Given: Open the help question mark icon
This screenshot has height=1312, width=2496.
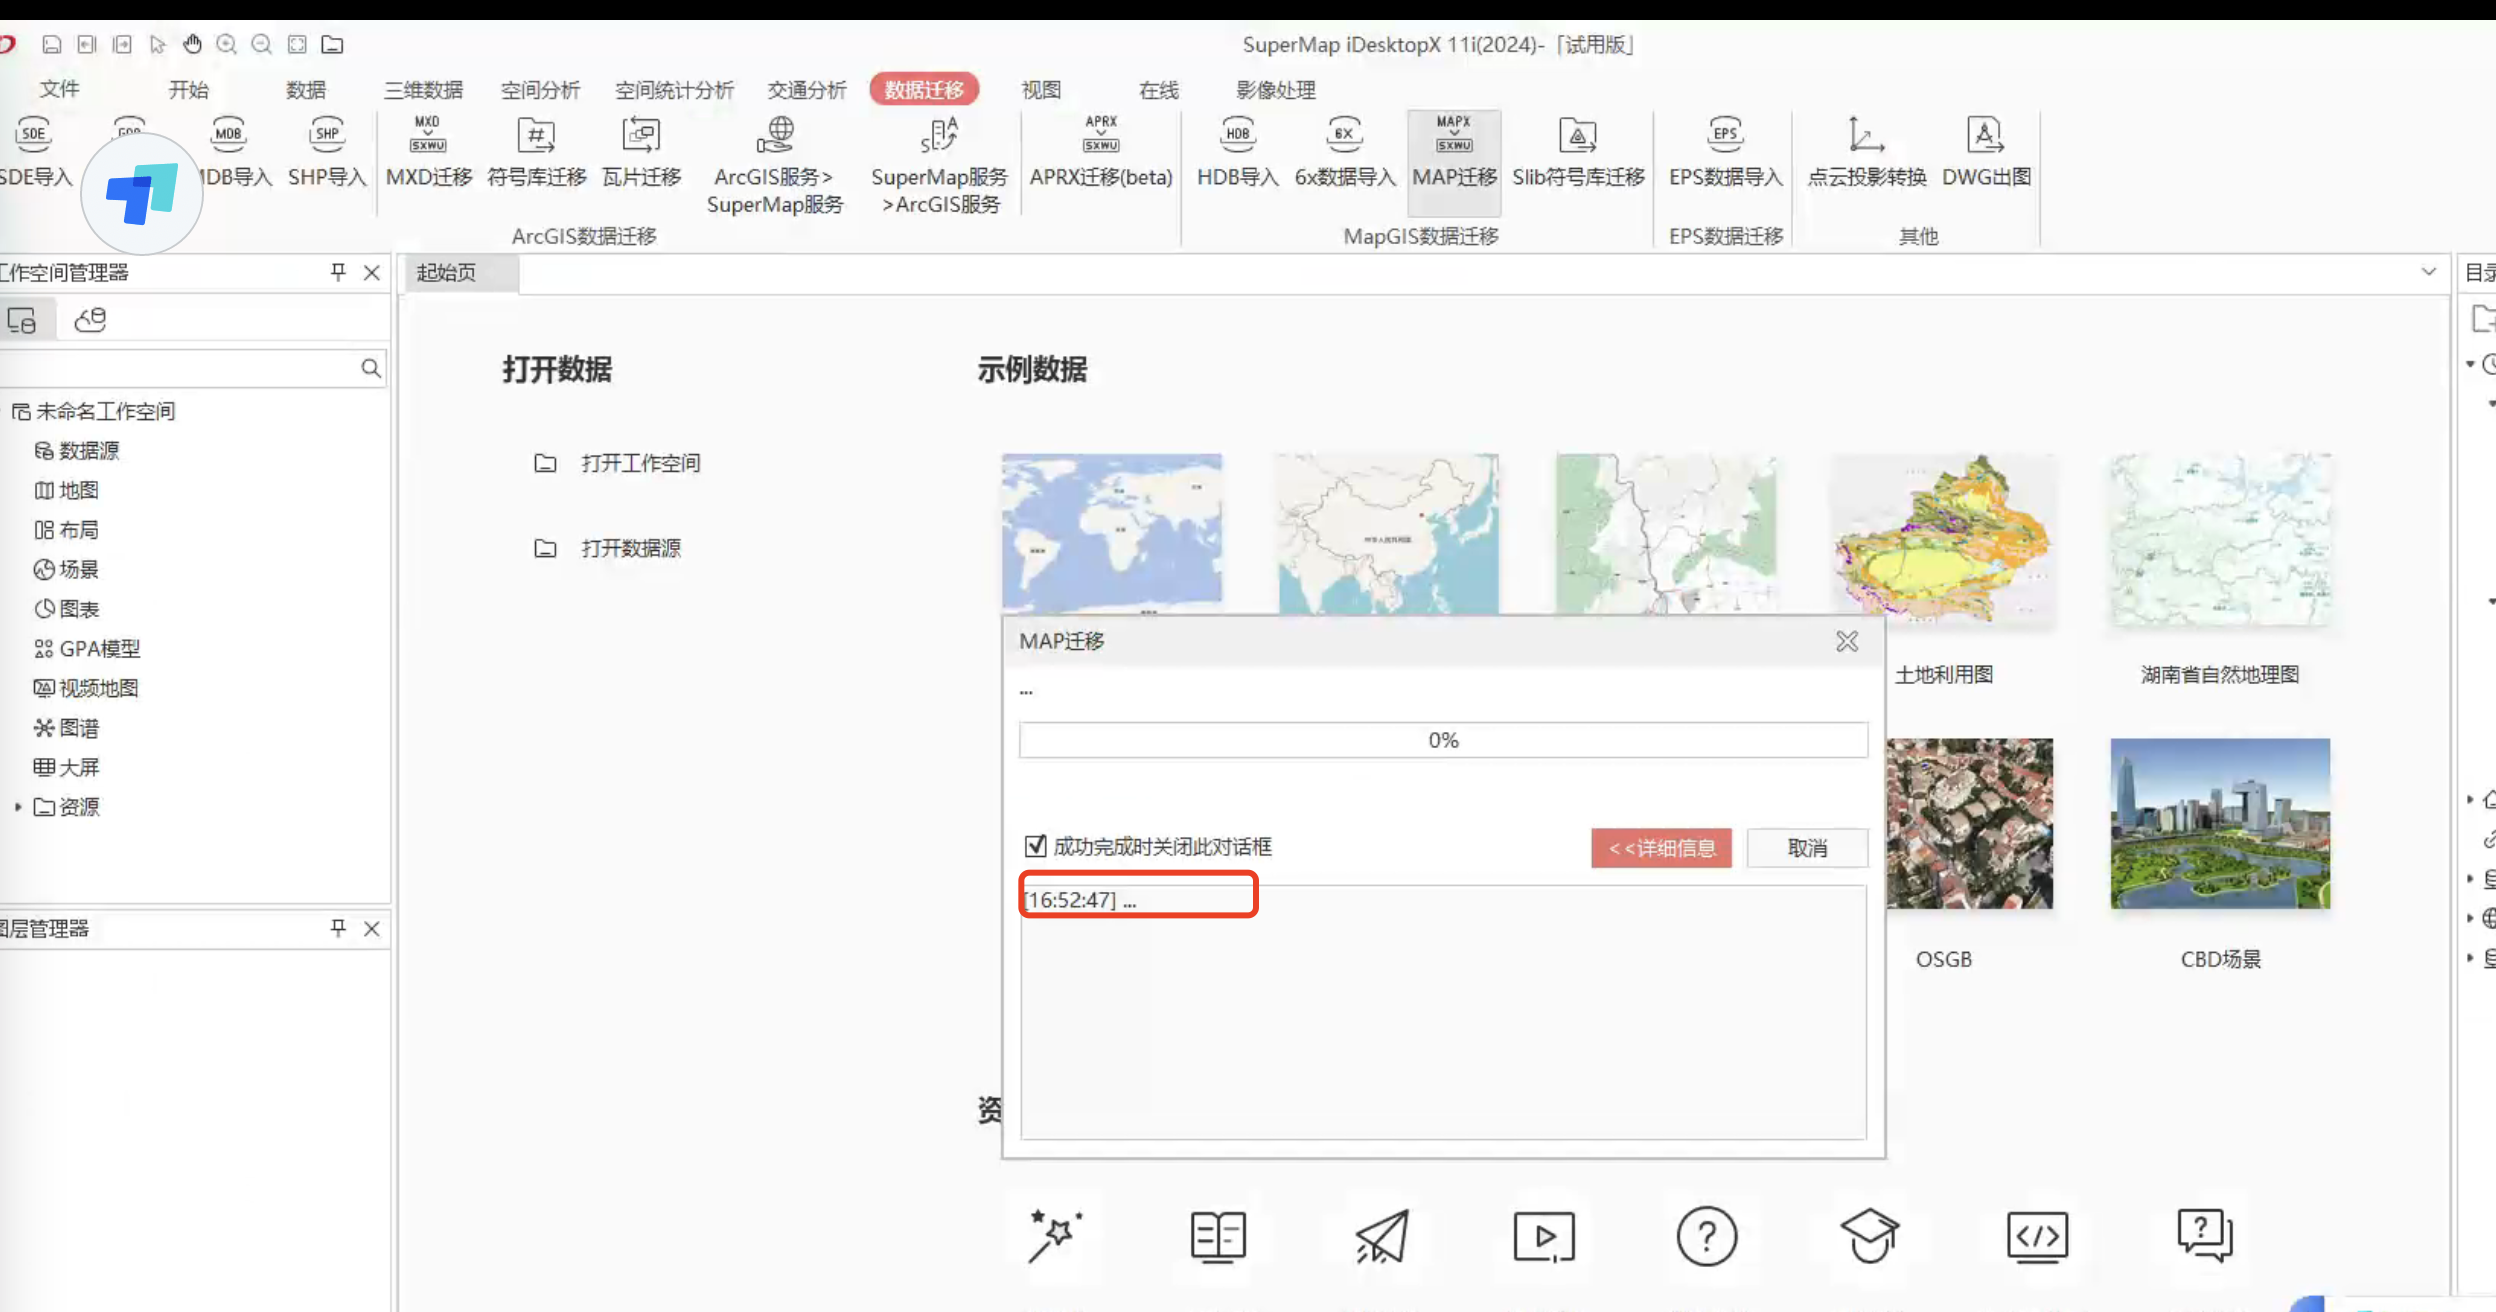Looking at the screenshot, I should [1707, 1237].
